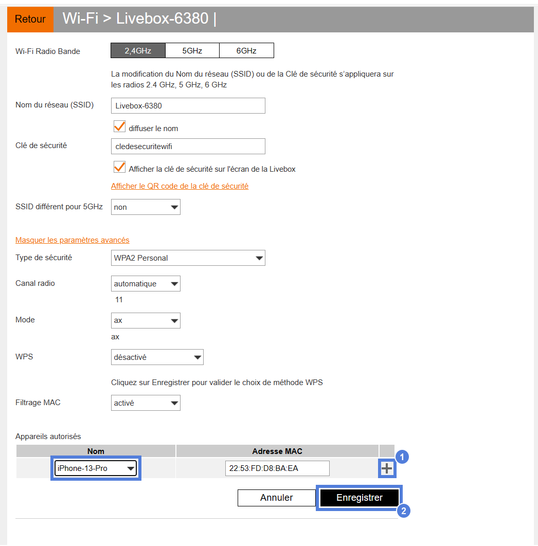538x546 pixels.
Task: Click the Clé de sécurité input field
Action: [188, 146]
